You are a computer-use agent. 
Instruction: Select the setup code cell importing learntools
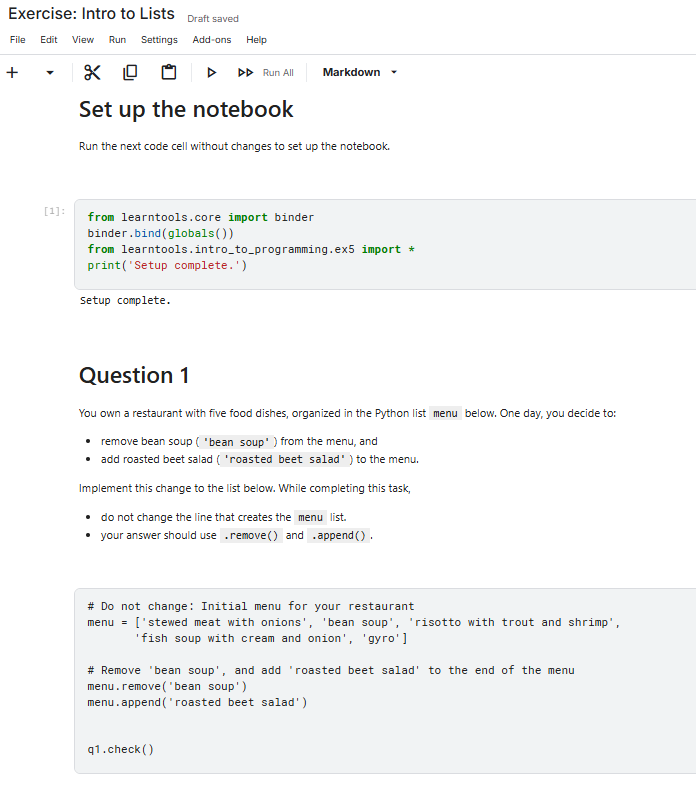click(x=380, y=242)
